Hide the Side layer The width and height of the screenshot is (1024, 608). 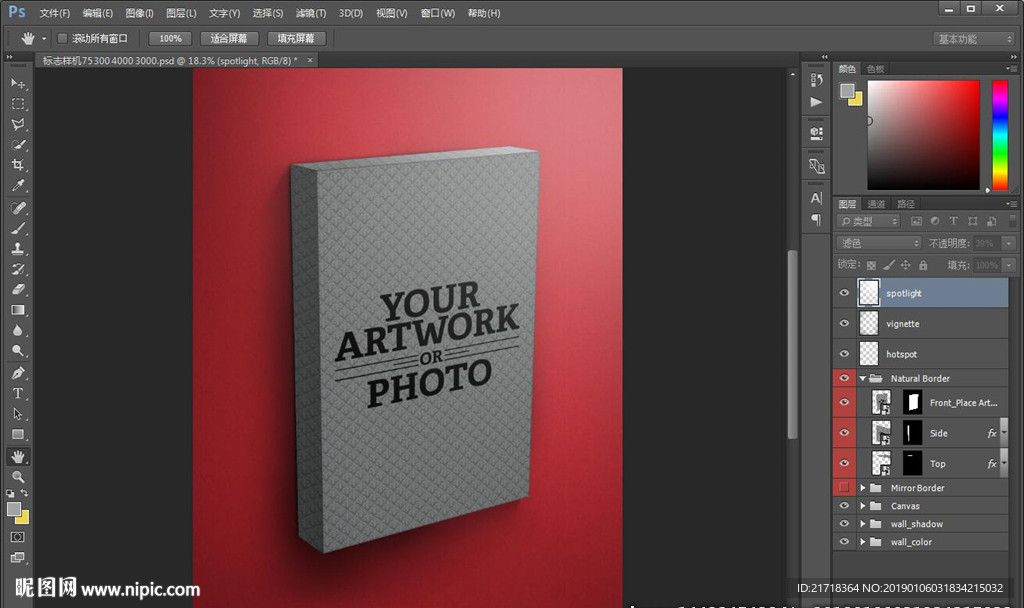tap(844, 432)
